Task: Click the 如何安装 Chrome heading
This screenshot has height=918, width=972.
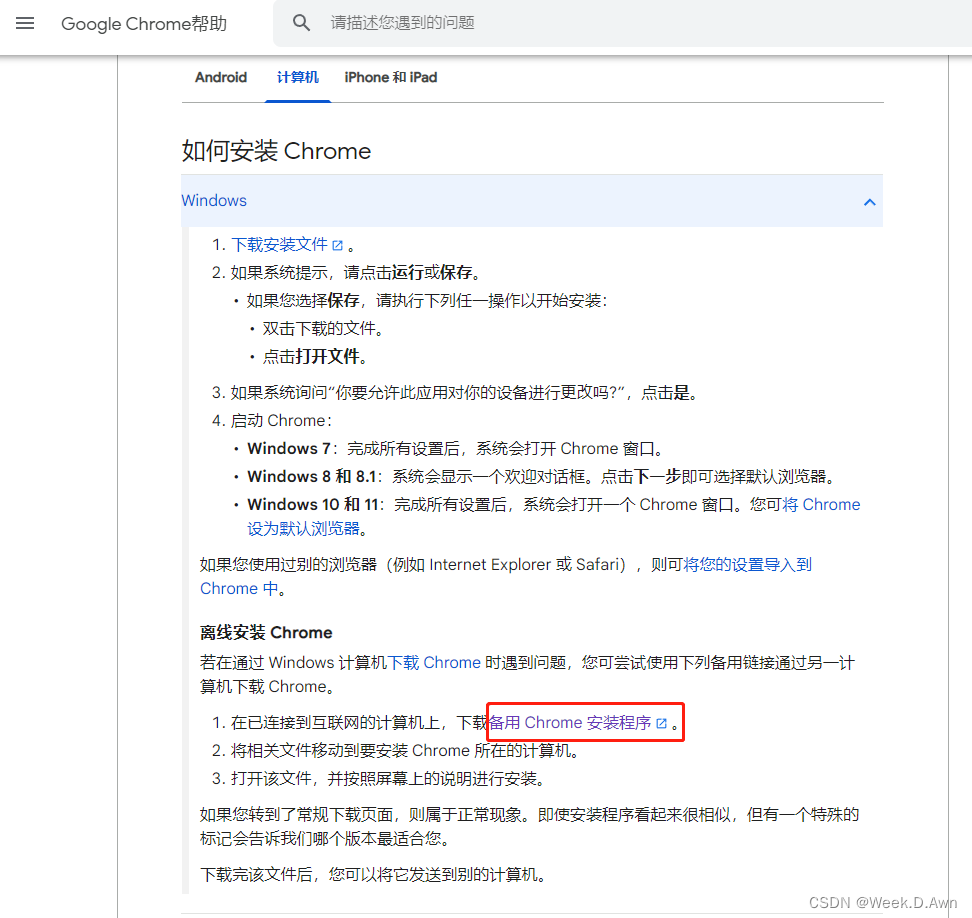Action: pos(276,151)
